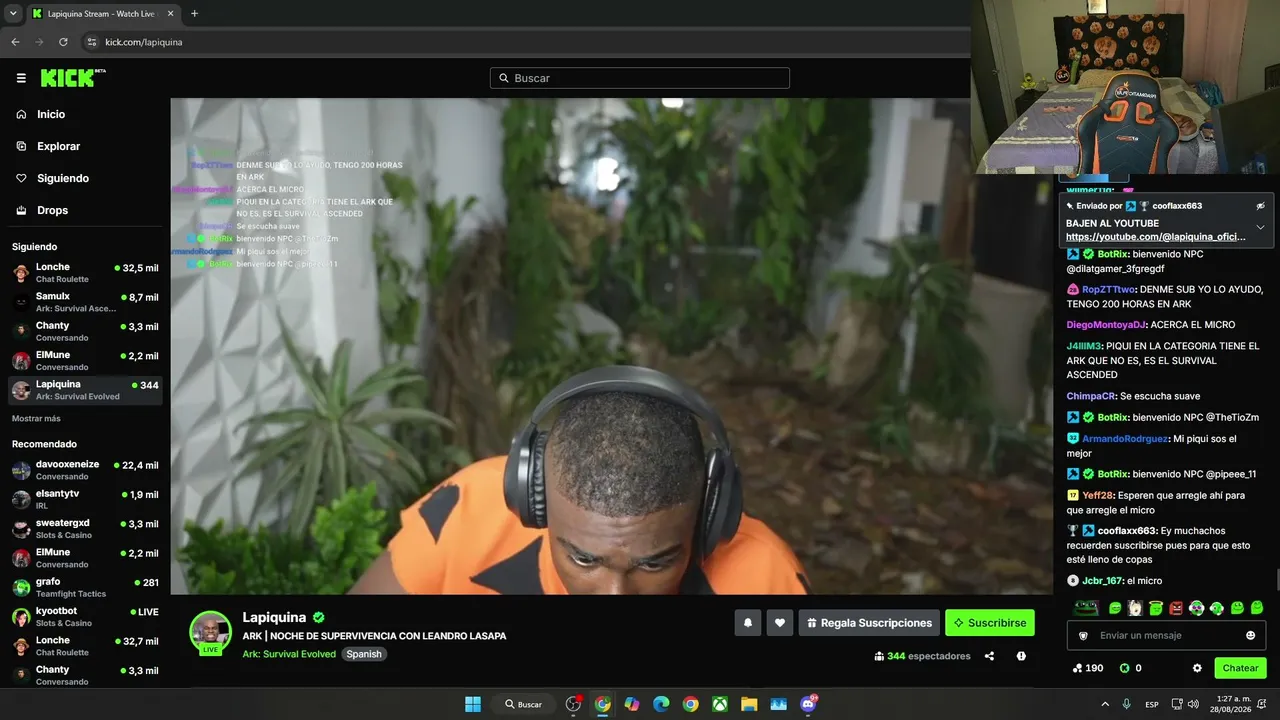Click the 190 channel points icon

1077,668
